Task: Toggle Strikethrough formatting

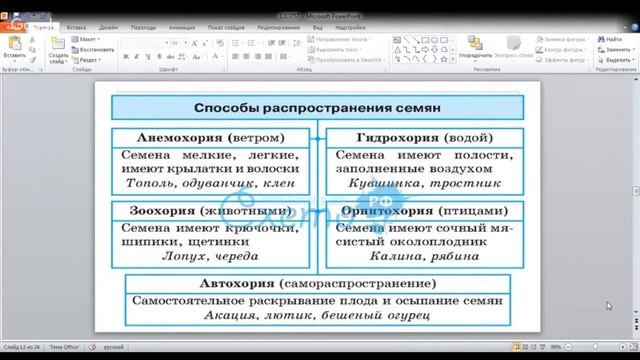Action: pyautogui.click(x=171, y=57)
